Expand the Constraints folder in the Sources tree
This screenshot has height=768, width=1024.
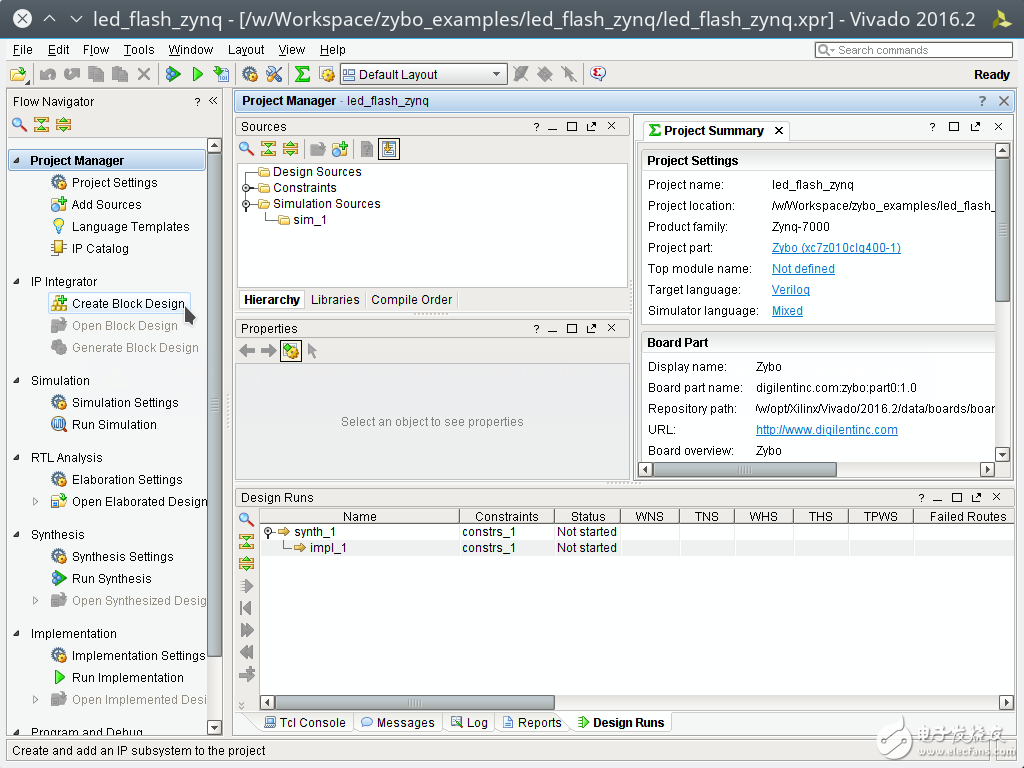[246, 188]
